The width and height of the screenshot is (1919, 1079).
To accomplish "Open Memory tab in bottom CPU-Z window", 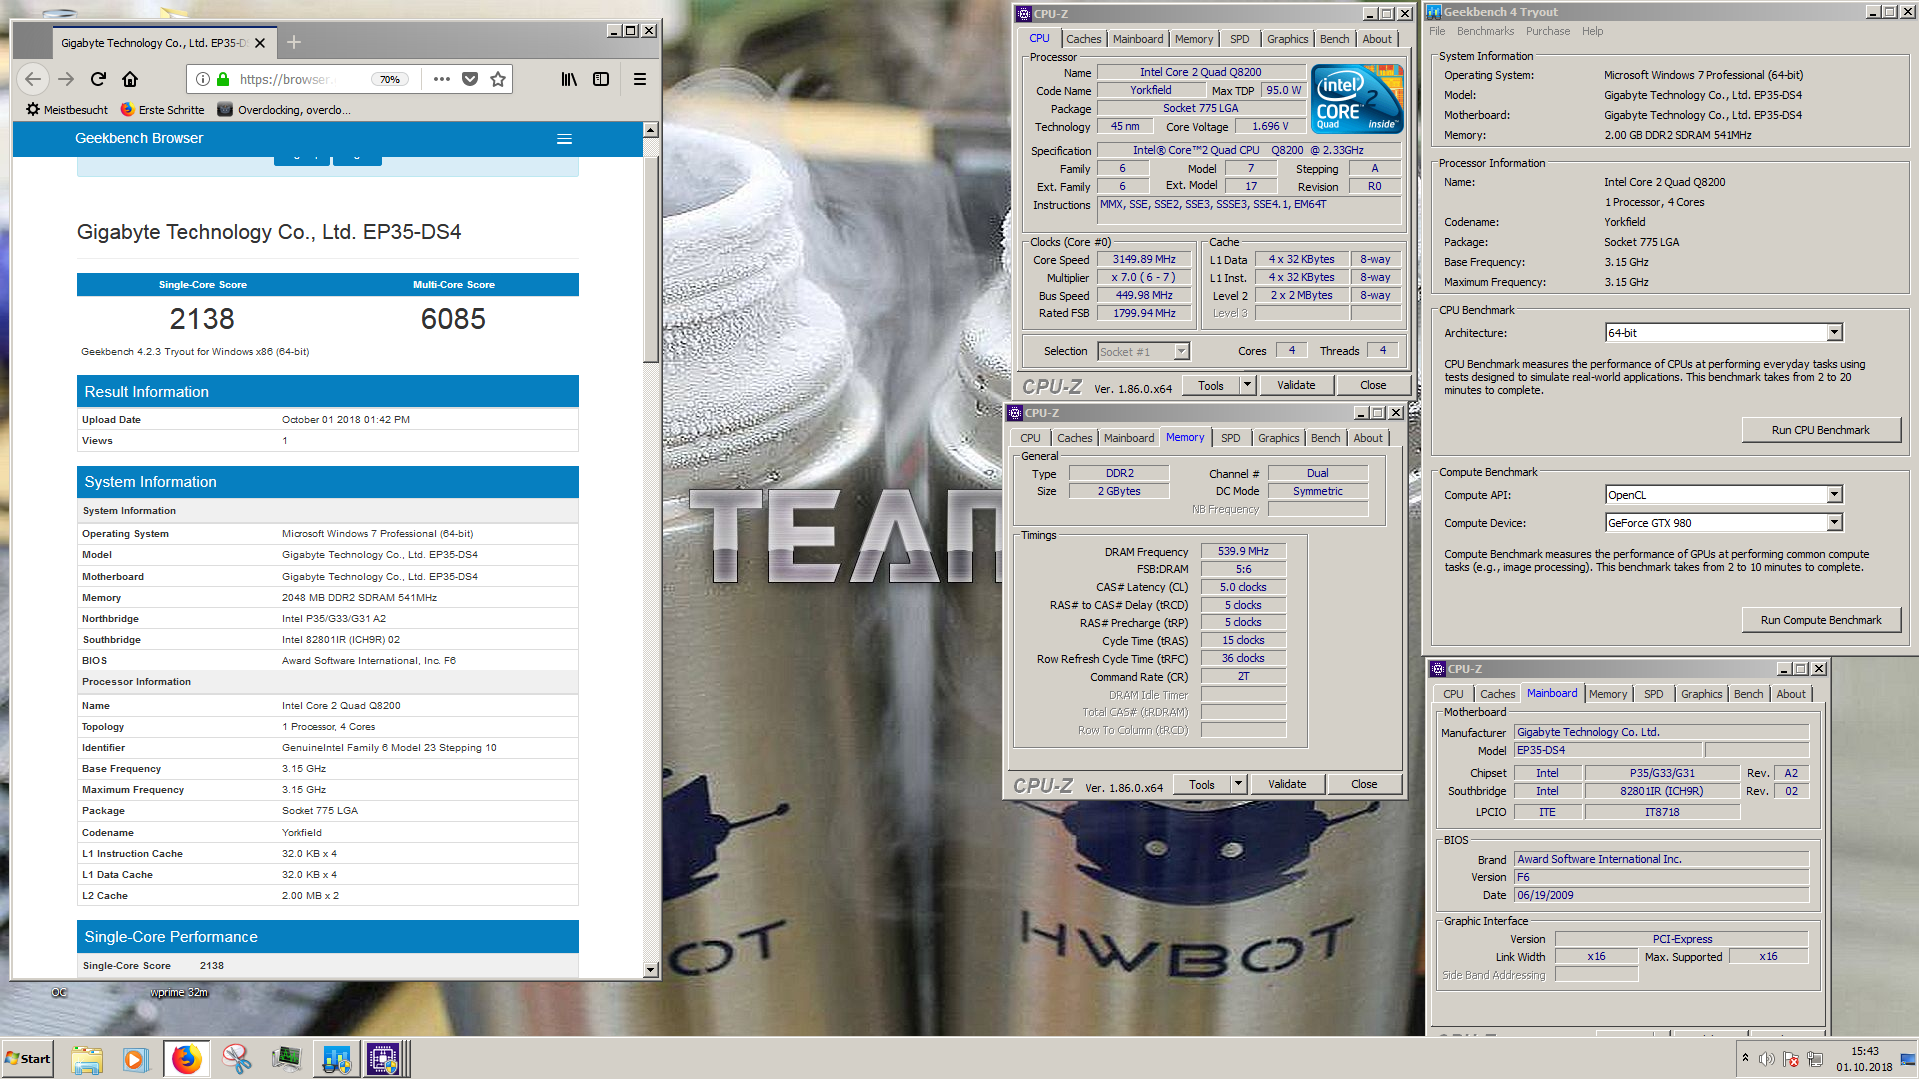I will (x=1608, y=694).
